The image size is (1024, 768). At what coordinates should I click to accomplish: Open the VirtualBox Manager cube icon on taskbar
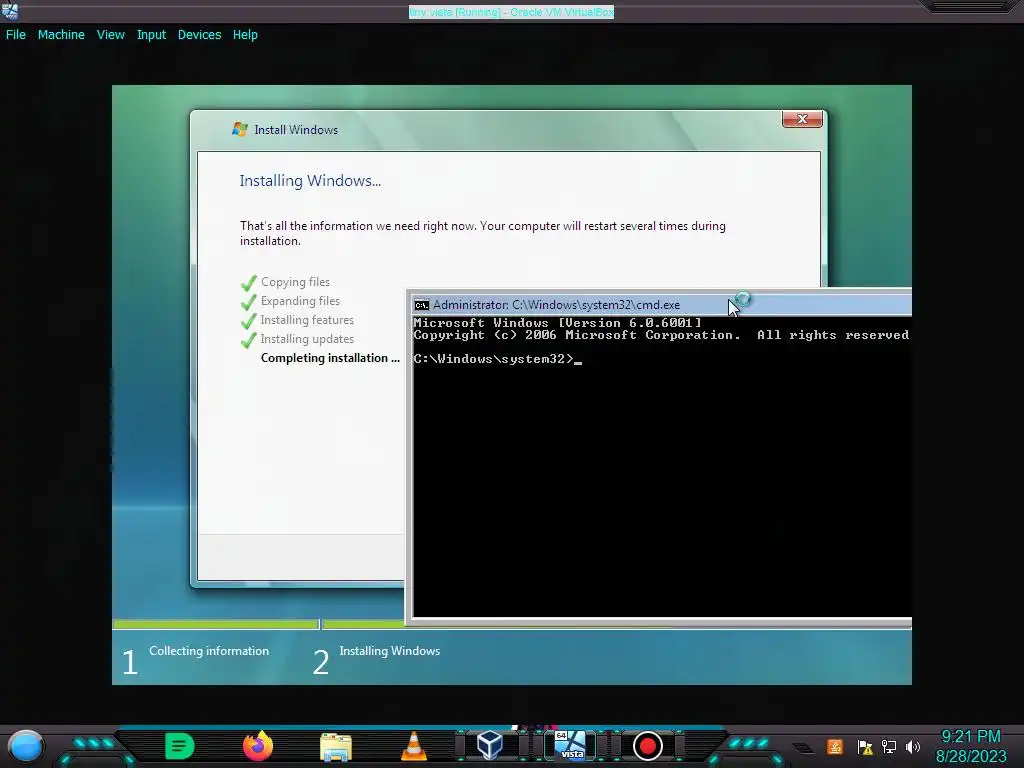point(489,745)
